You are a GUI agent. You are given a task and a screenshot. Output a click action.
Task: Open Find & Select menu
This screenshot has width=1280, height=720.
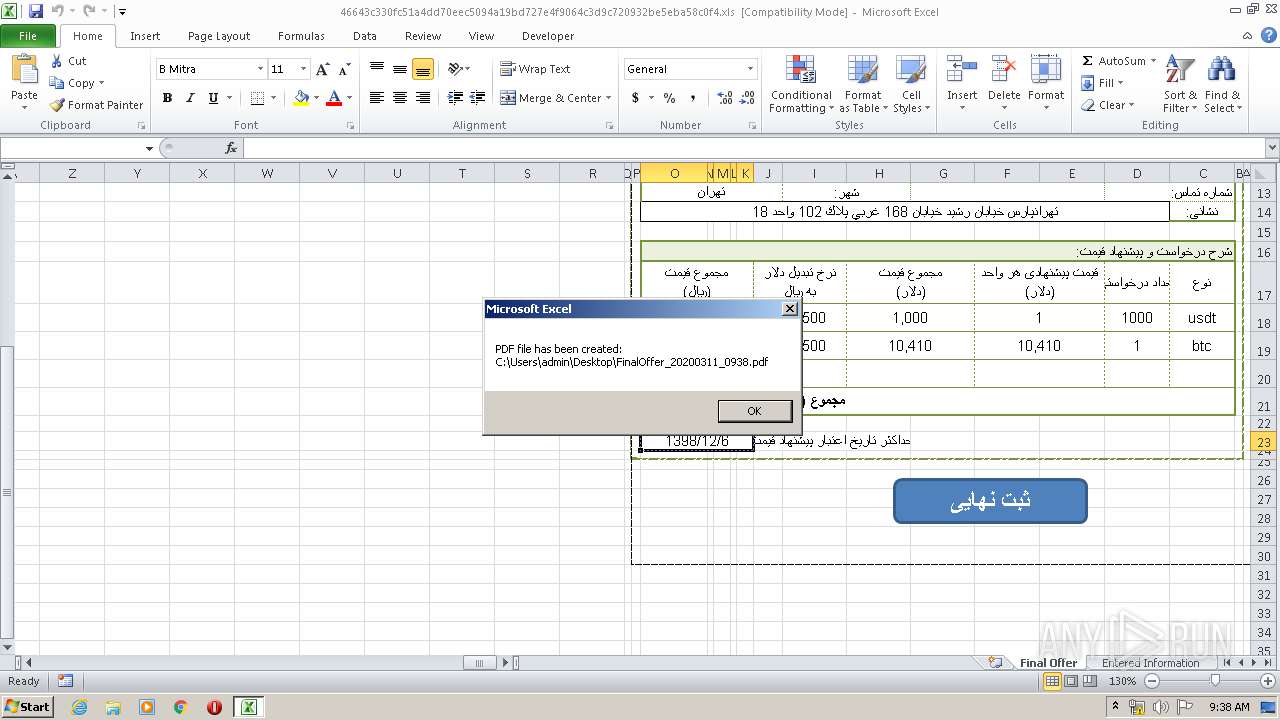(1221, 85)
